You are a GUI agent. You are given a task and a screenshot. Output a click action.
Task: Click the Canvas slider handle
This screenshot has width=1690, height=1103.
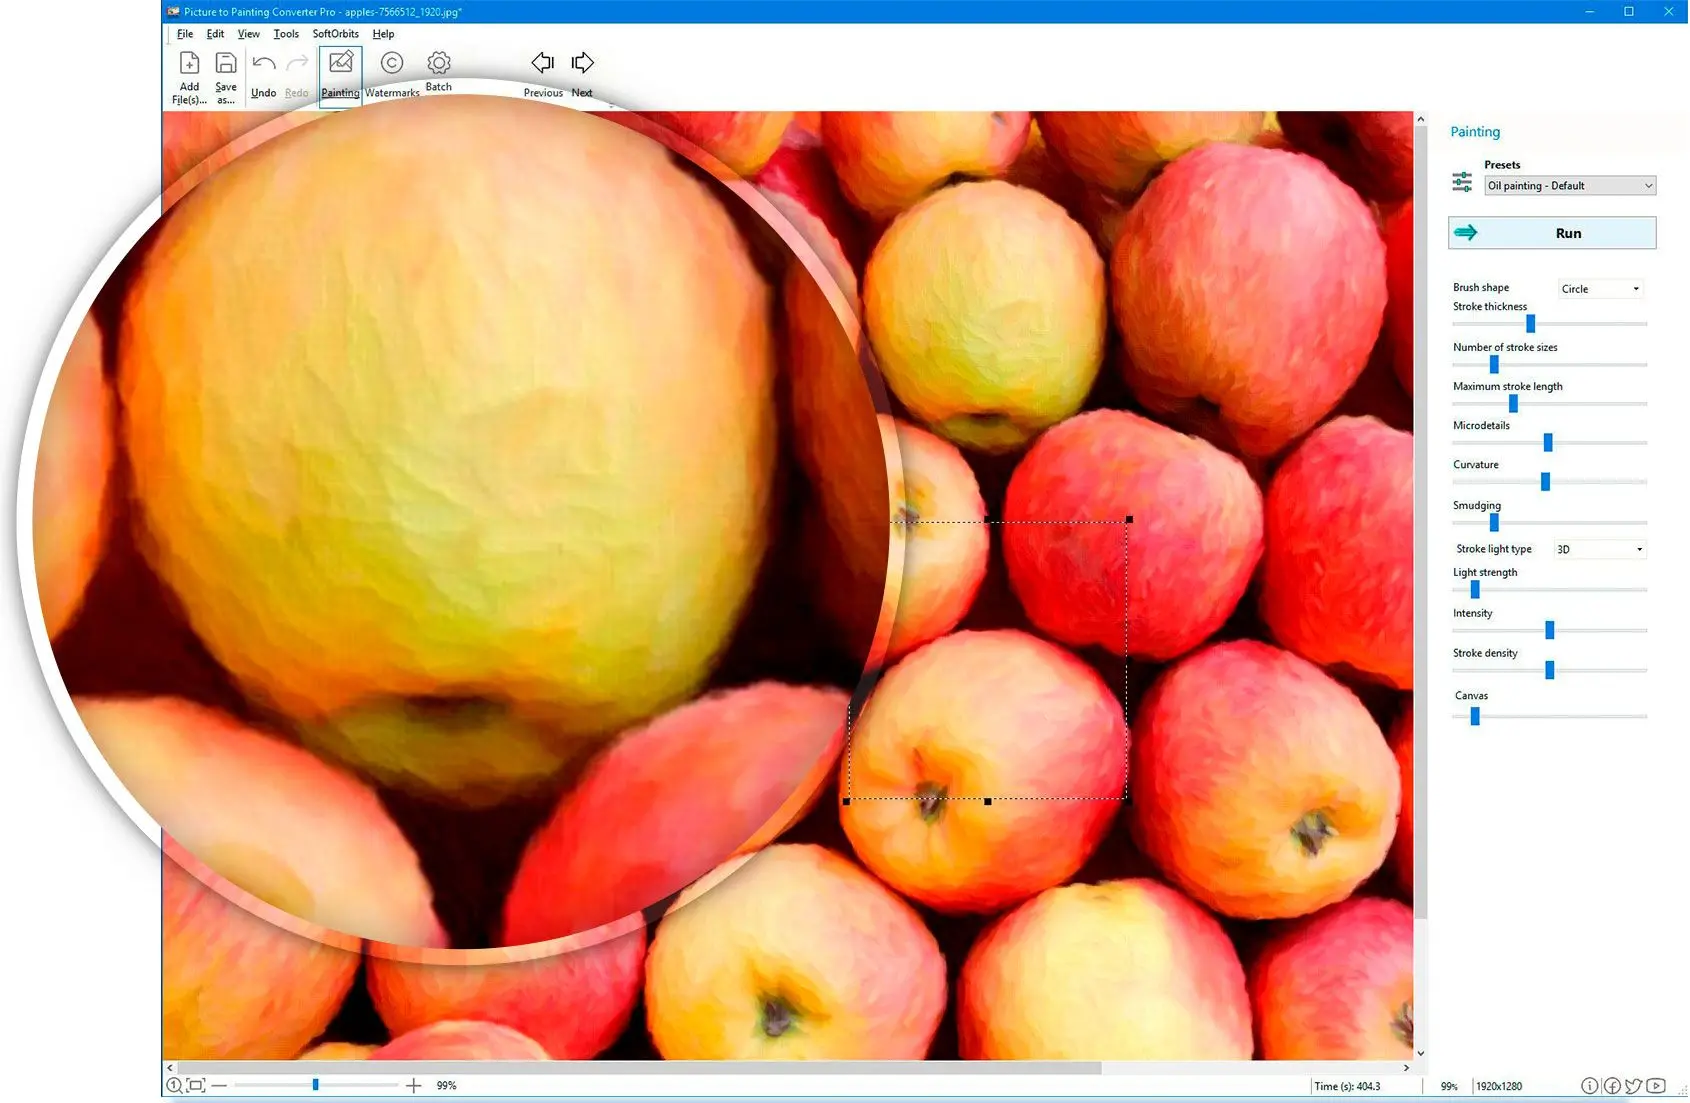1475,716
